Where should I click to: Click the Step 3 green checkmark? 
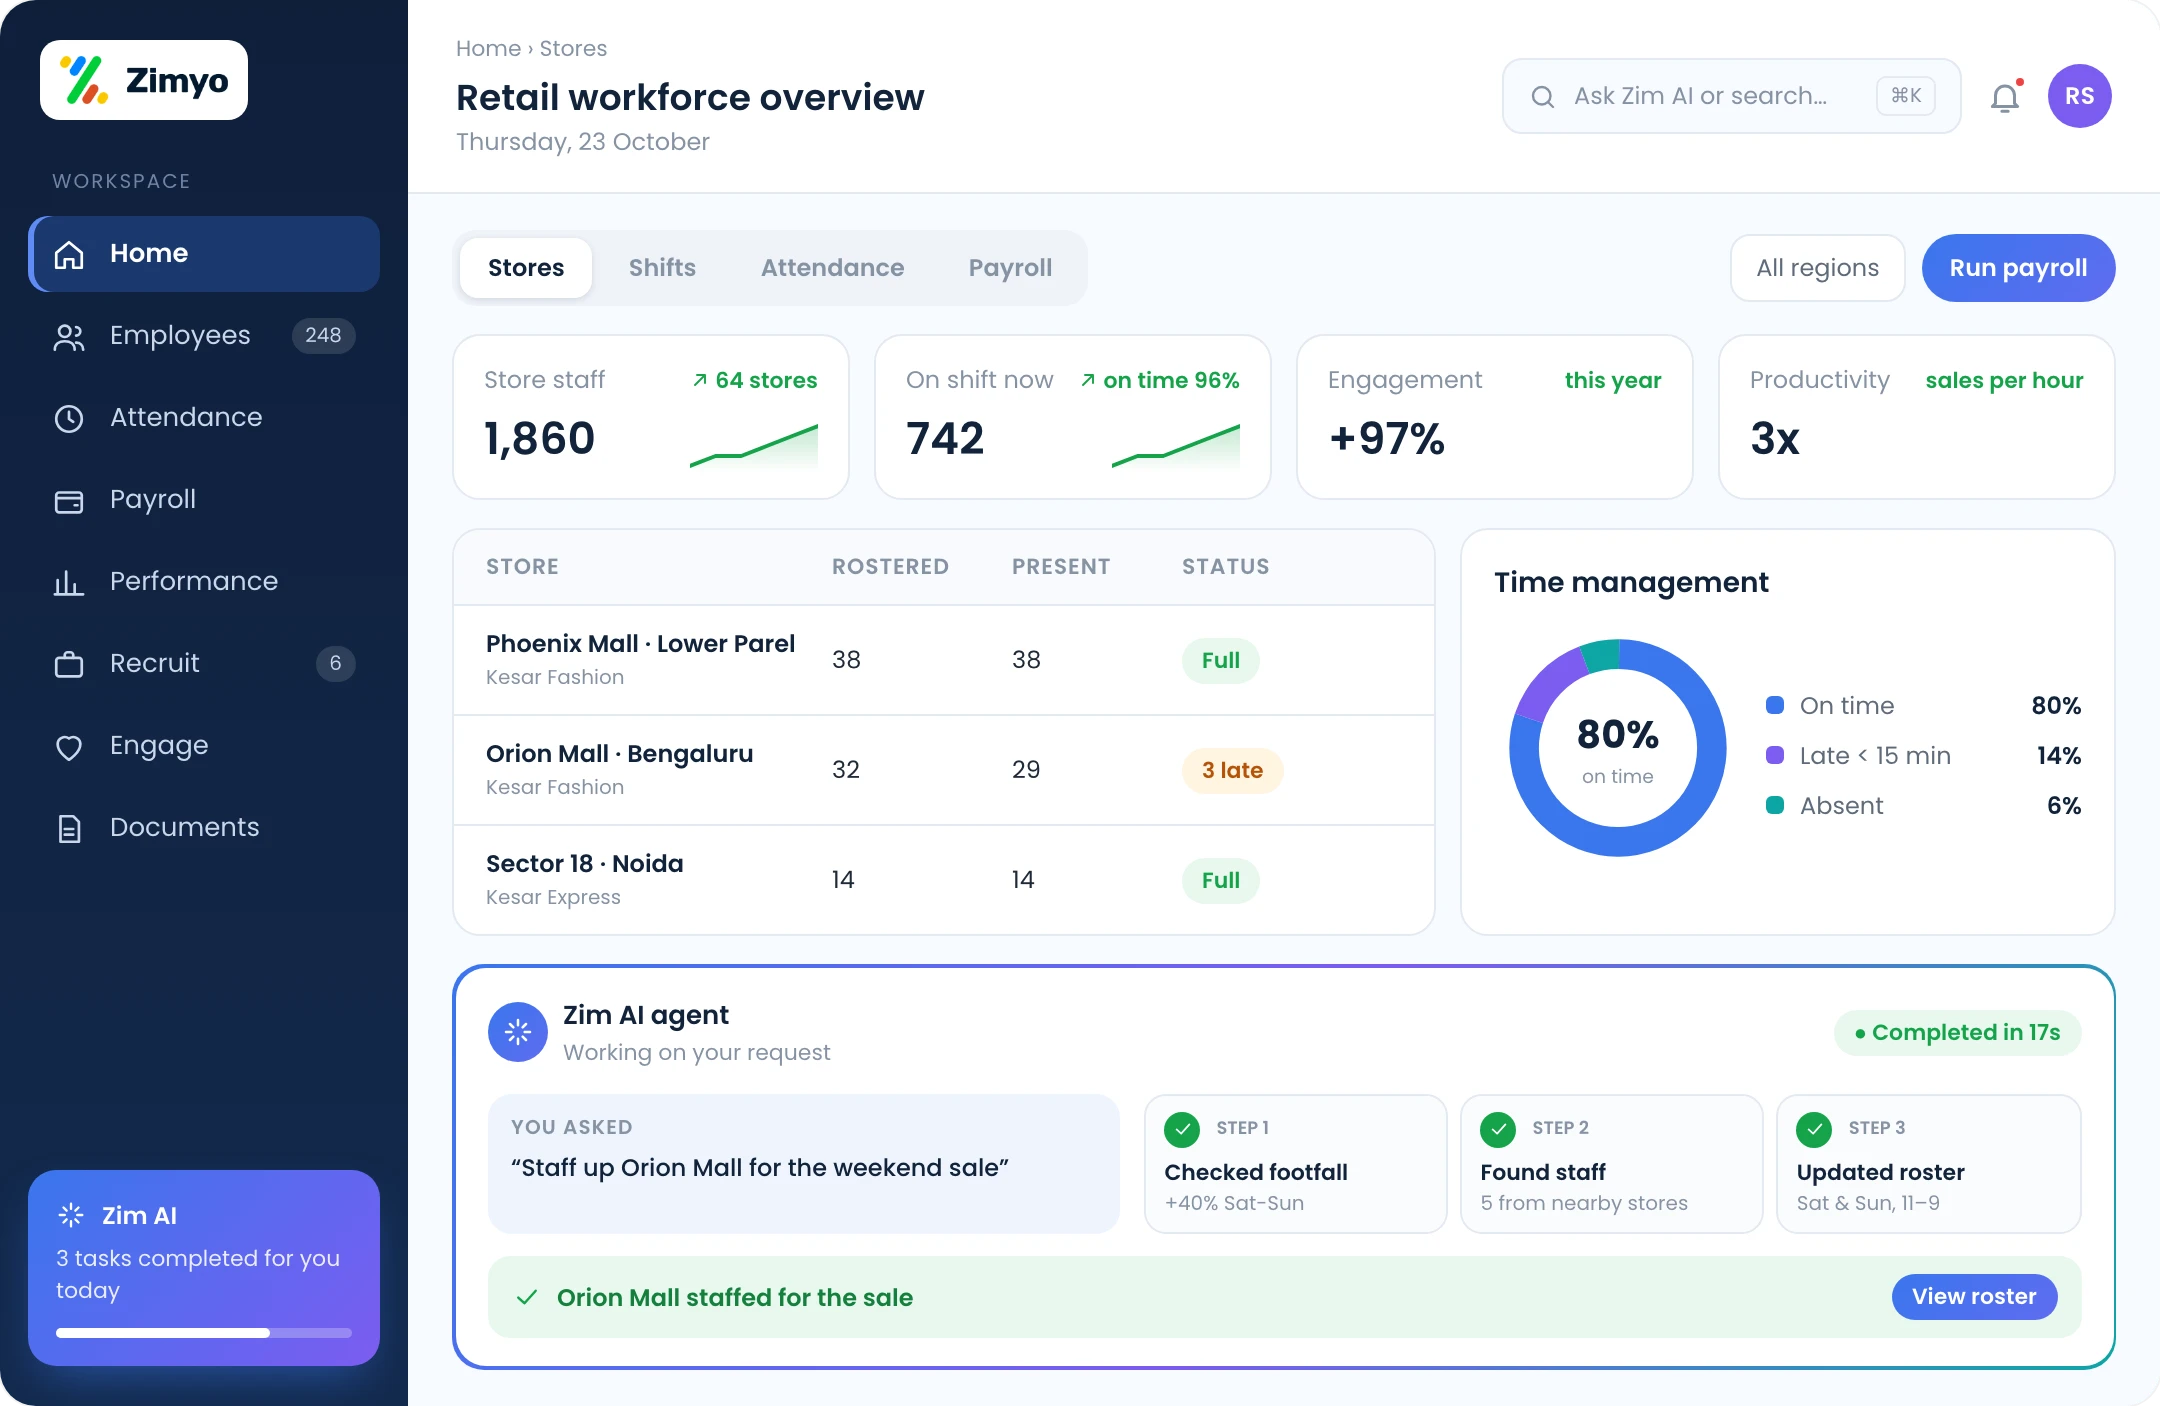[x=1814, y=1129]
